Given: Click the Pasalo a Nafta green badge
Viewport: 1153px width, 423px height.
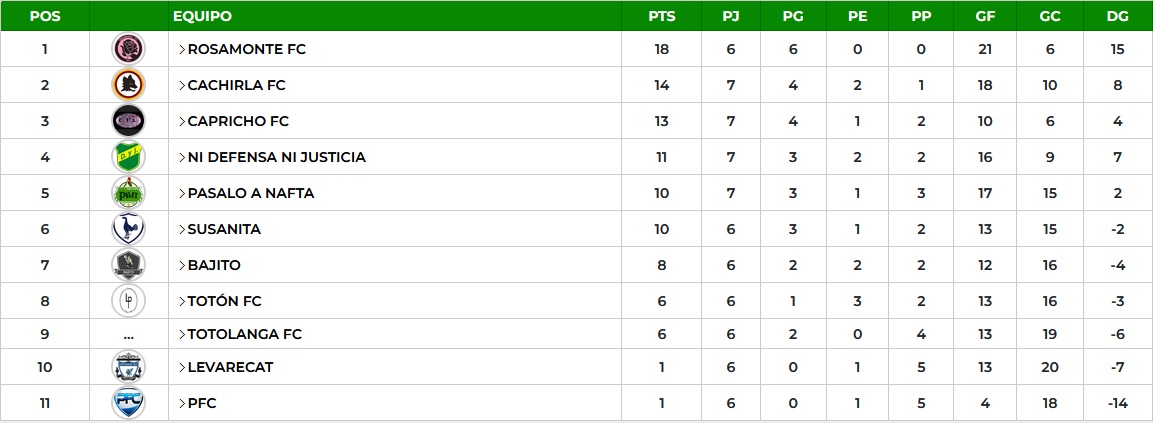Looking at the screenshot, I should coord(129,193).
